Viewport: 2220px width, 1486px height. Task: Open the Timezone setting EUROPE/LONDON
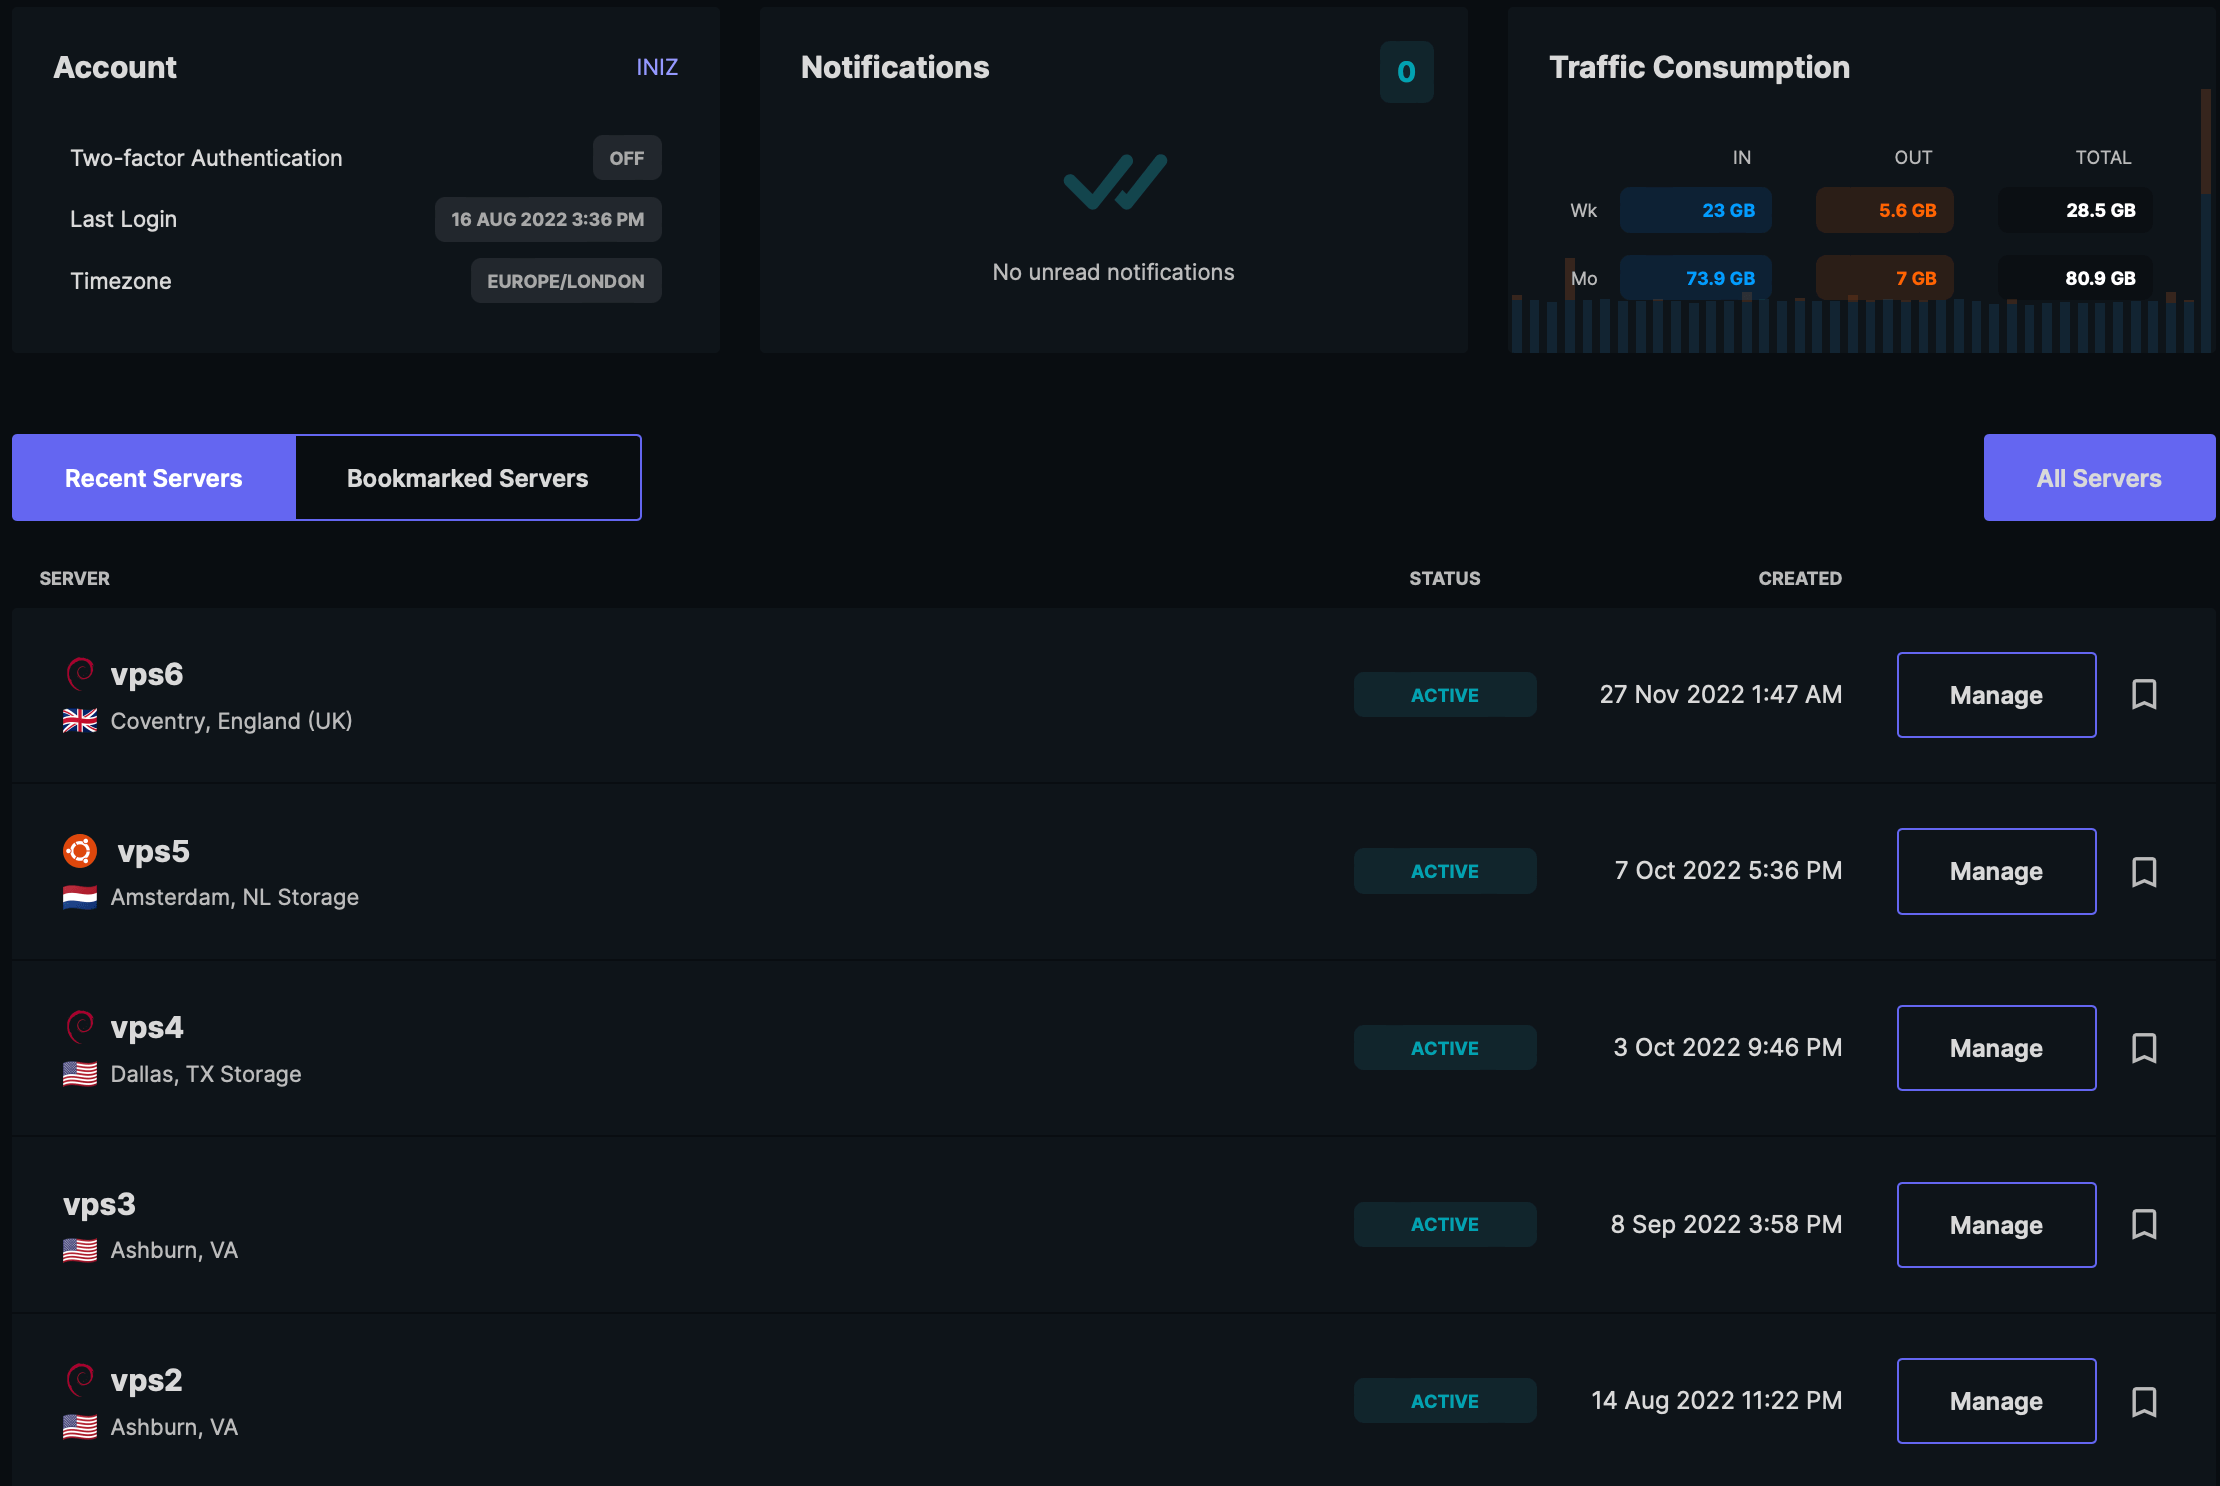point(566,281)
